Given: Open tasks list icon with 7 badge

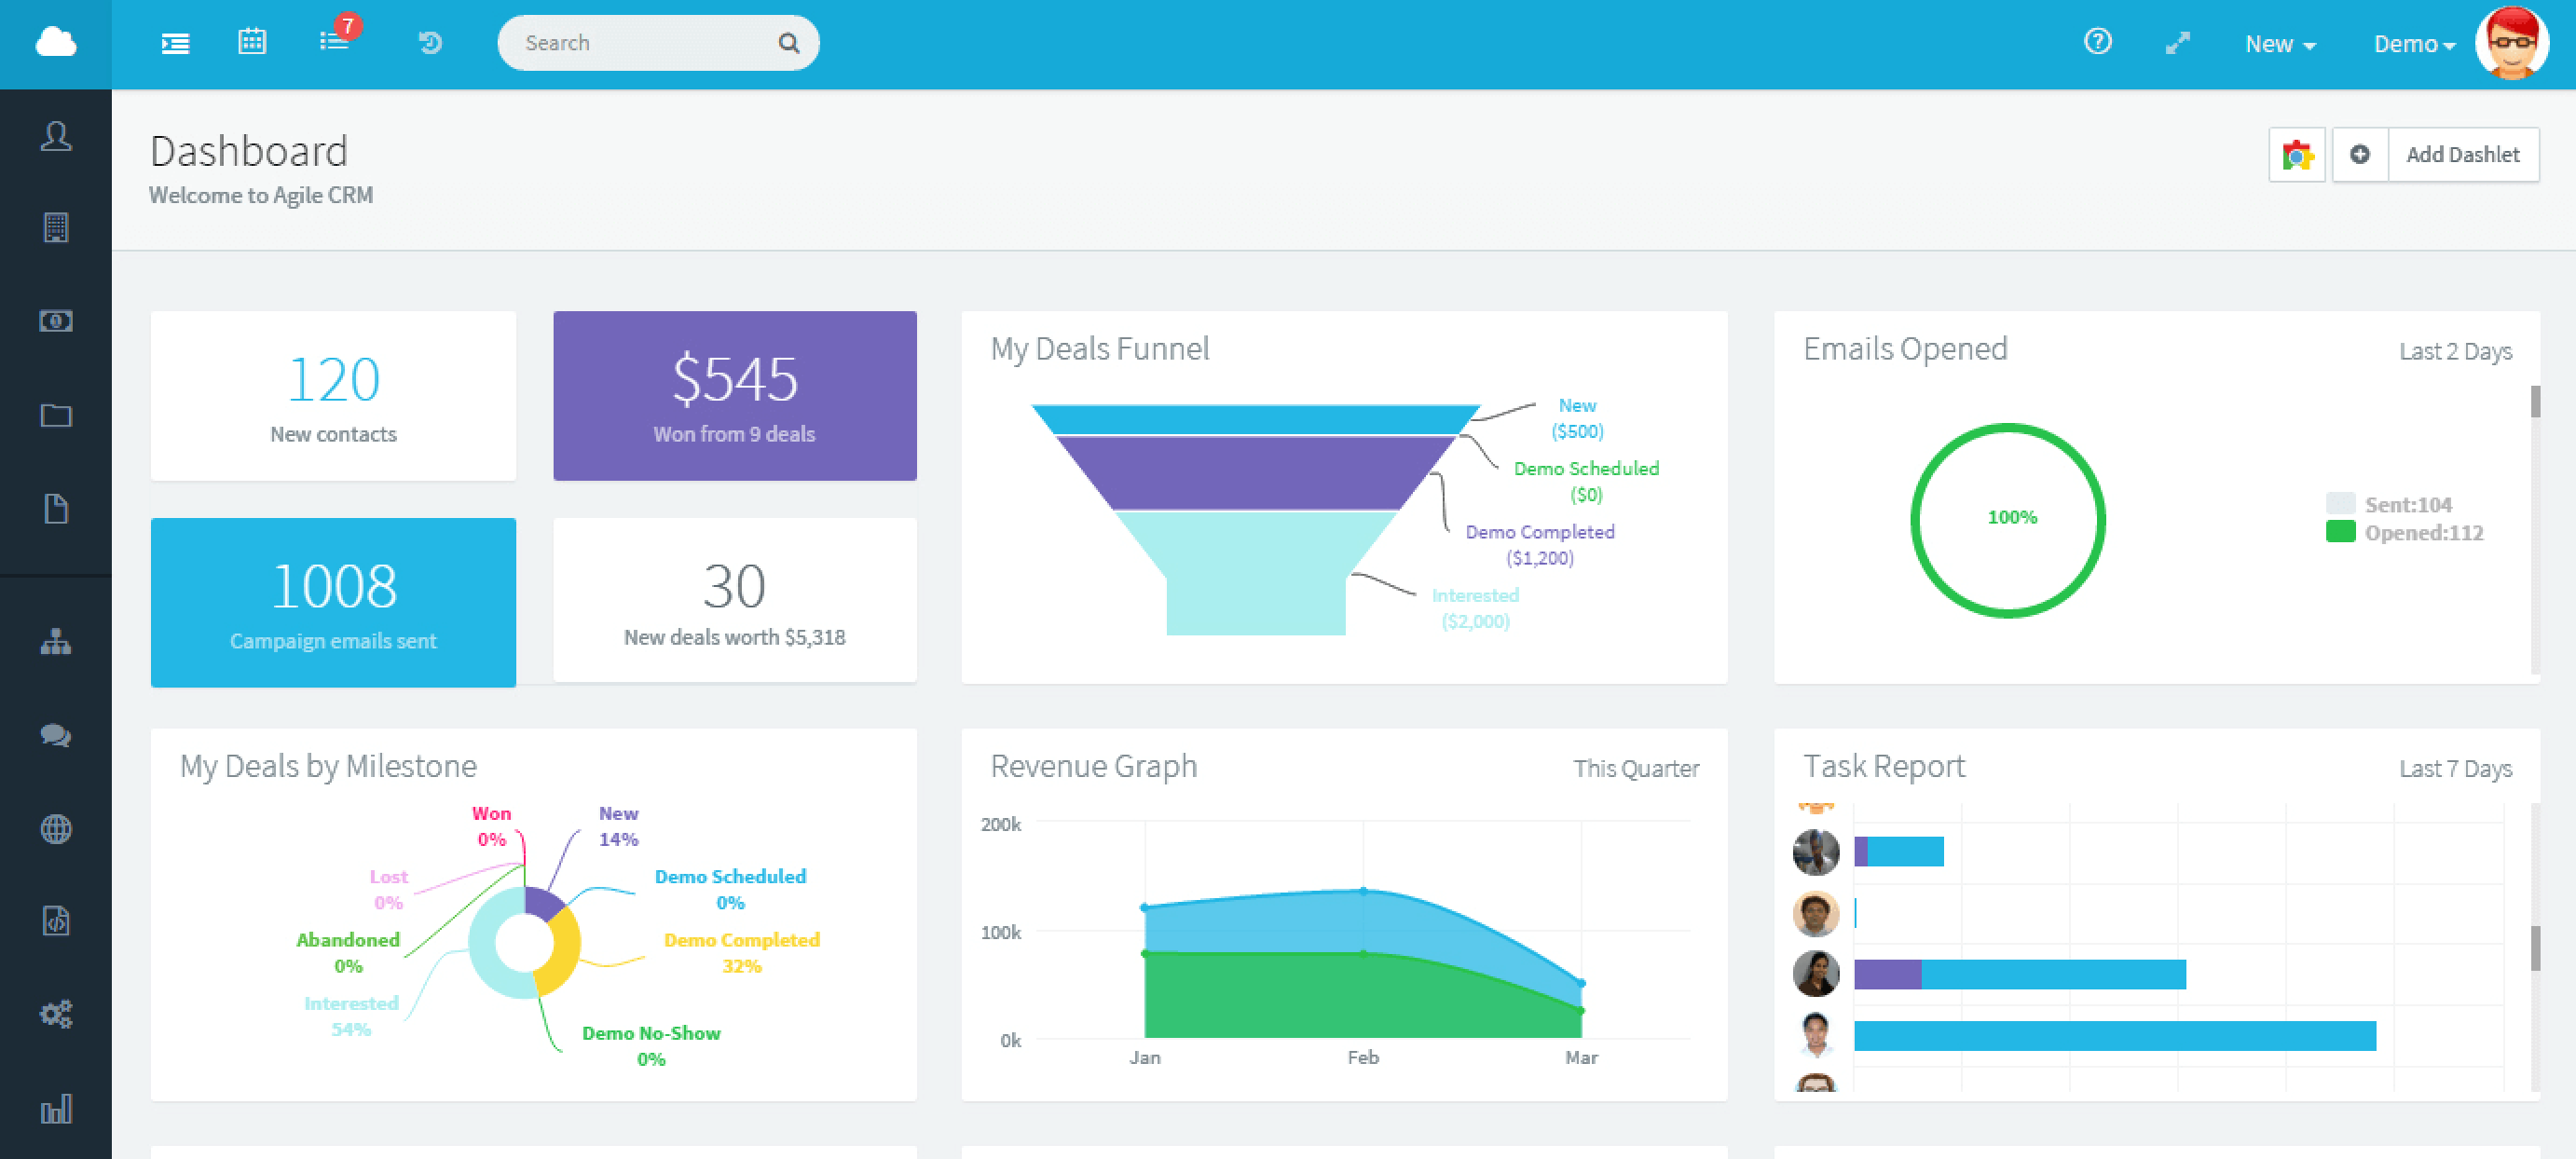Looking at the screenshot, I should [333, 42].
